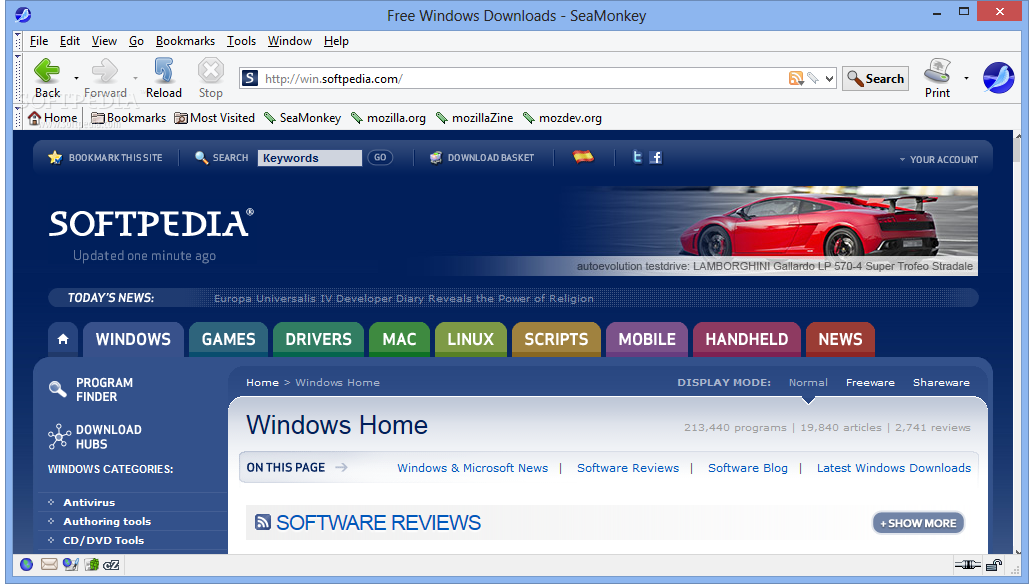Set display mode to Normal

click(x=808, y=383)
